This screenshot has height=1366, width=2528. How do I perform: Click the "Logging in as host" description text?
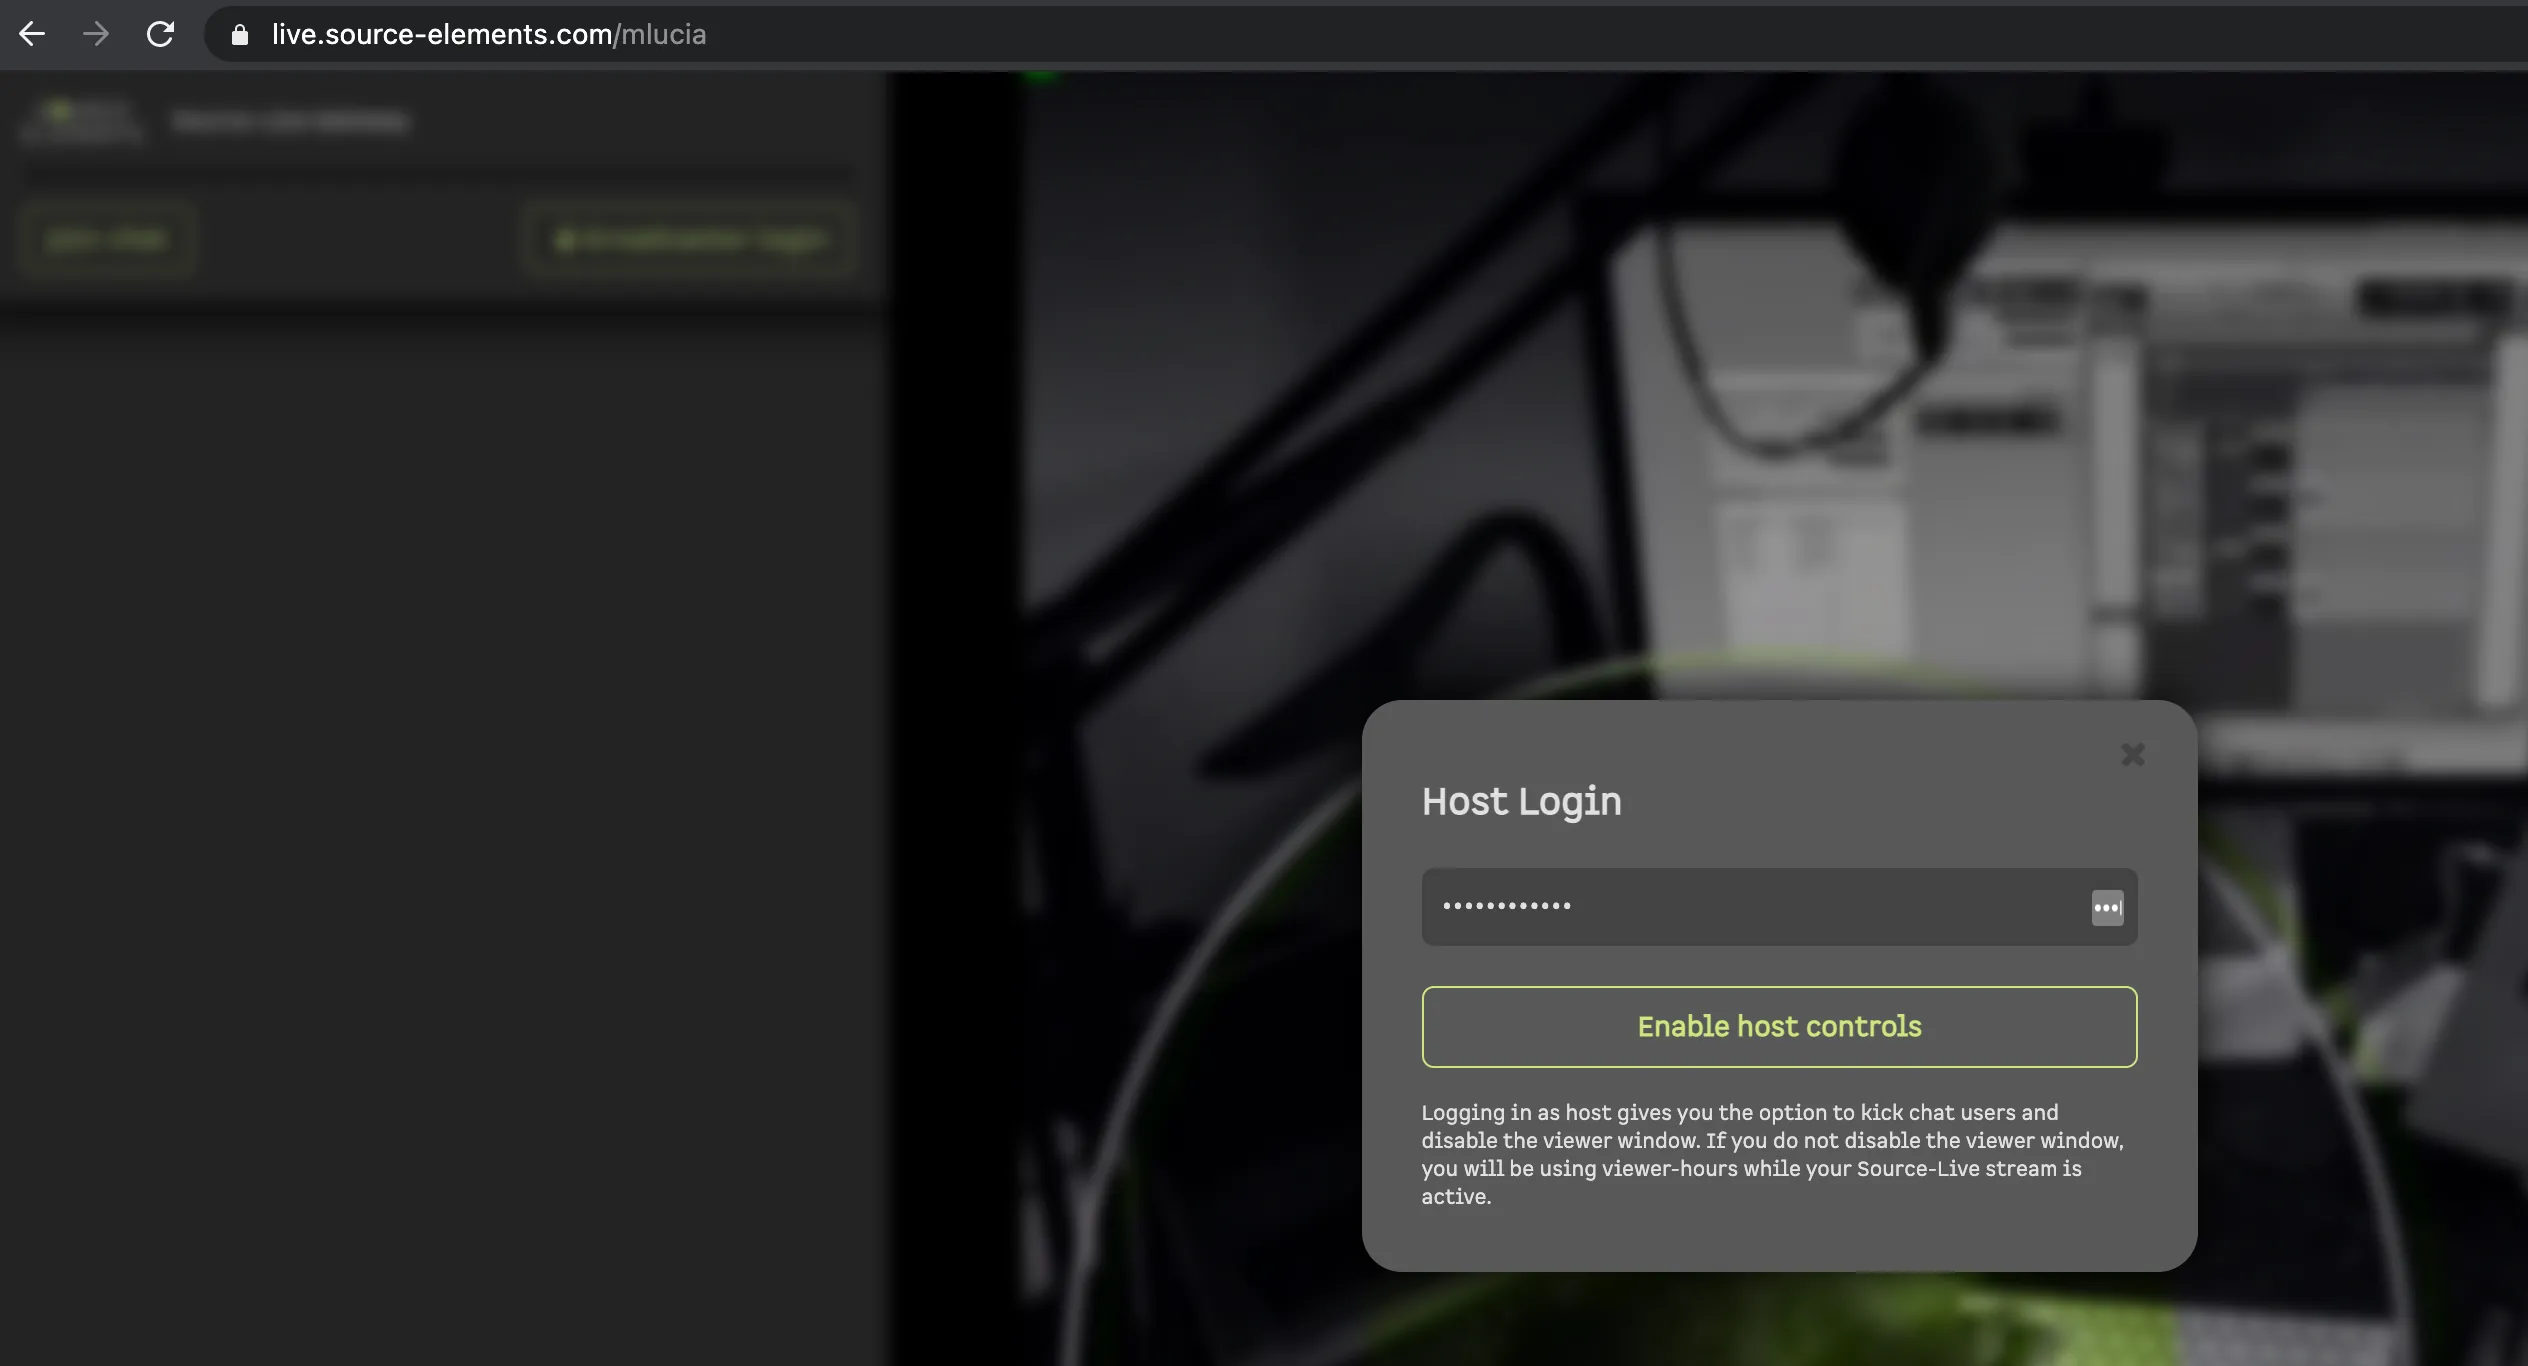[1772, 1154]
